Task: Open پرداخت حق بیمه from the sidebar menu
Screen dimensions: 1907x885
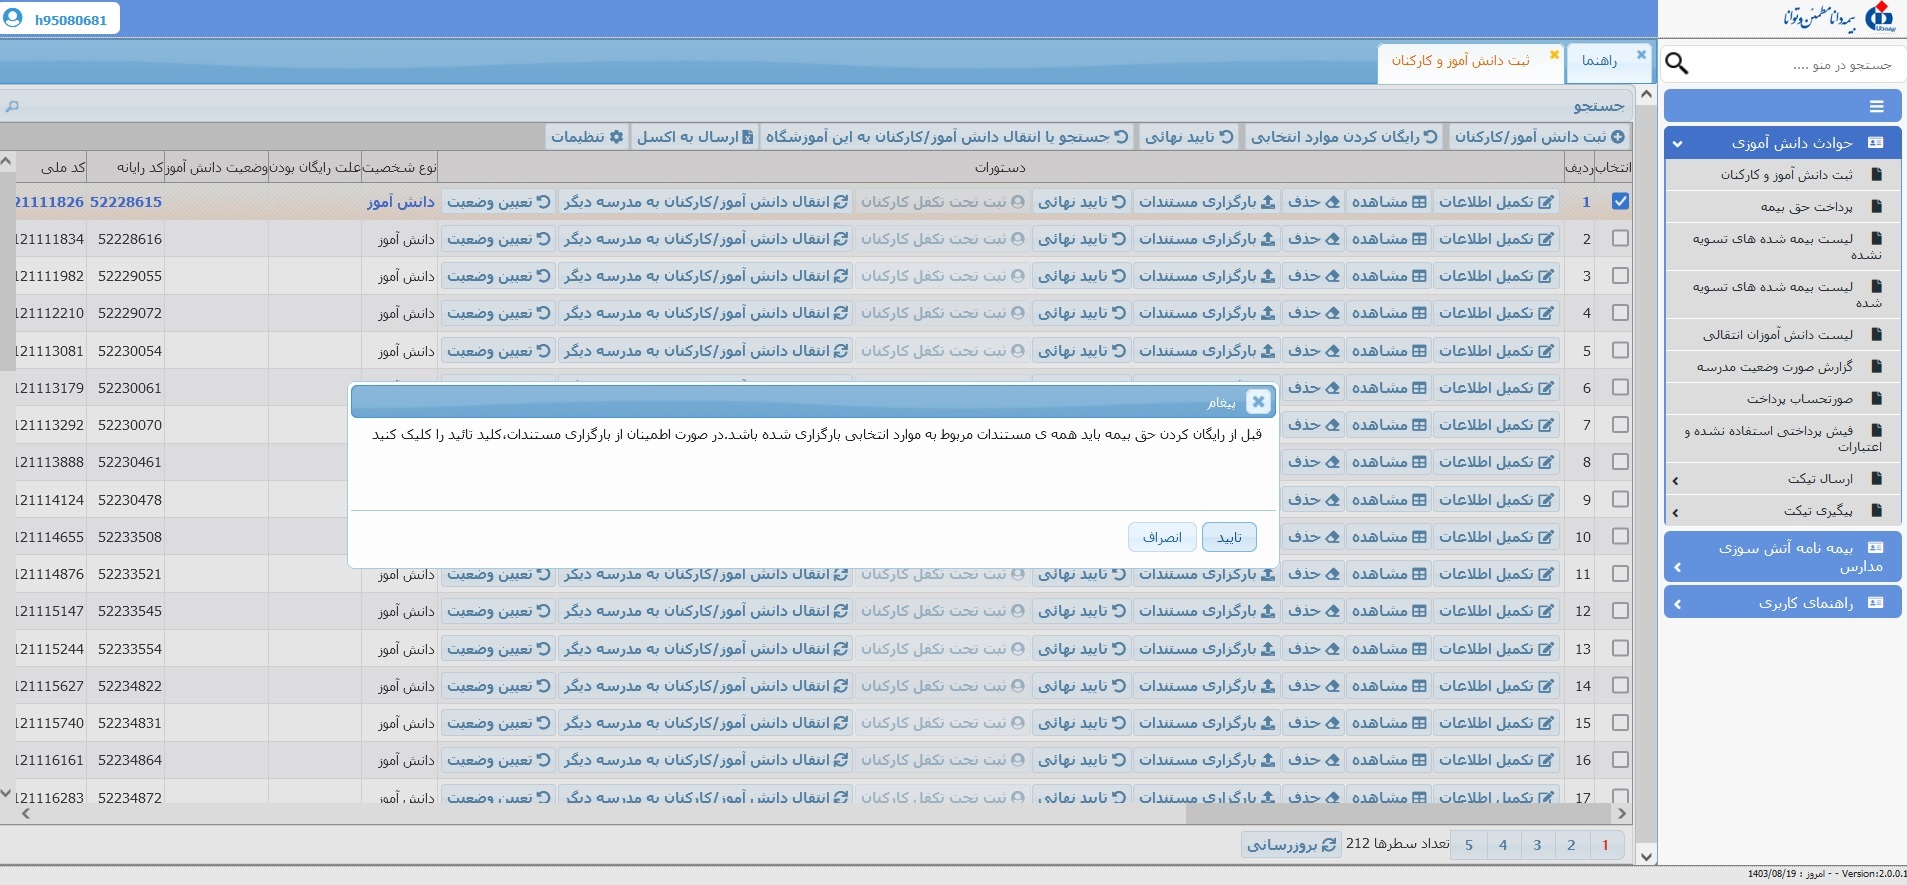Action: (1806, 207)
